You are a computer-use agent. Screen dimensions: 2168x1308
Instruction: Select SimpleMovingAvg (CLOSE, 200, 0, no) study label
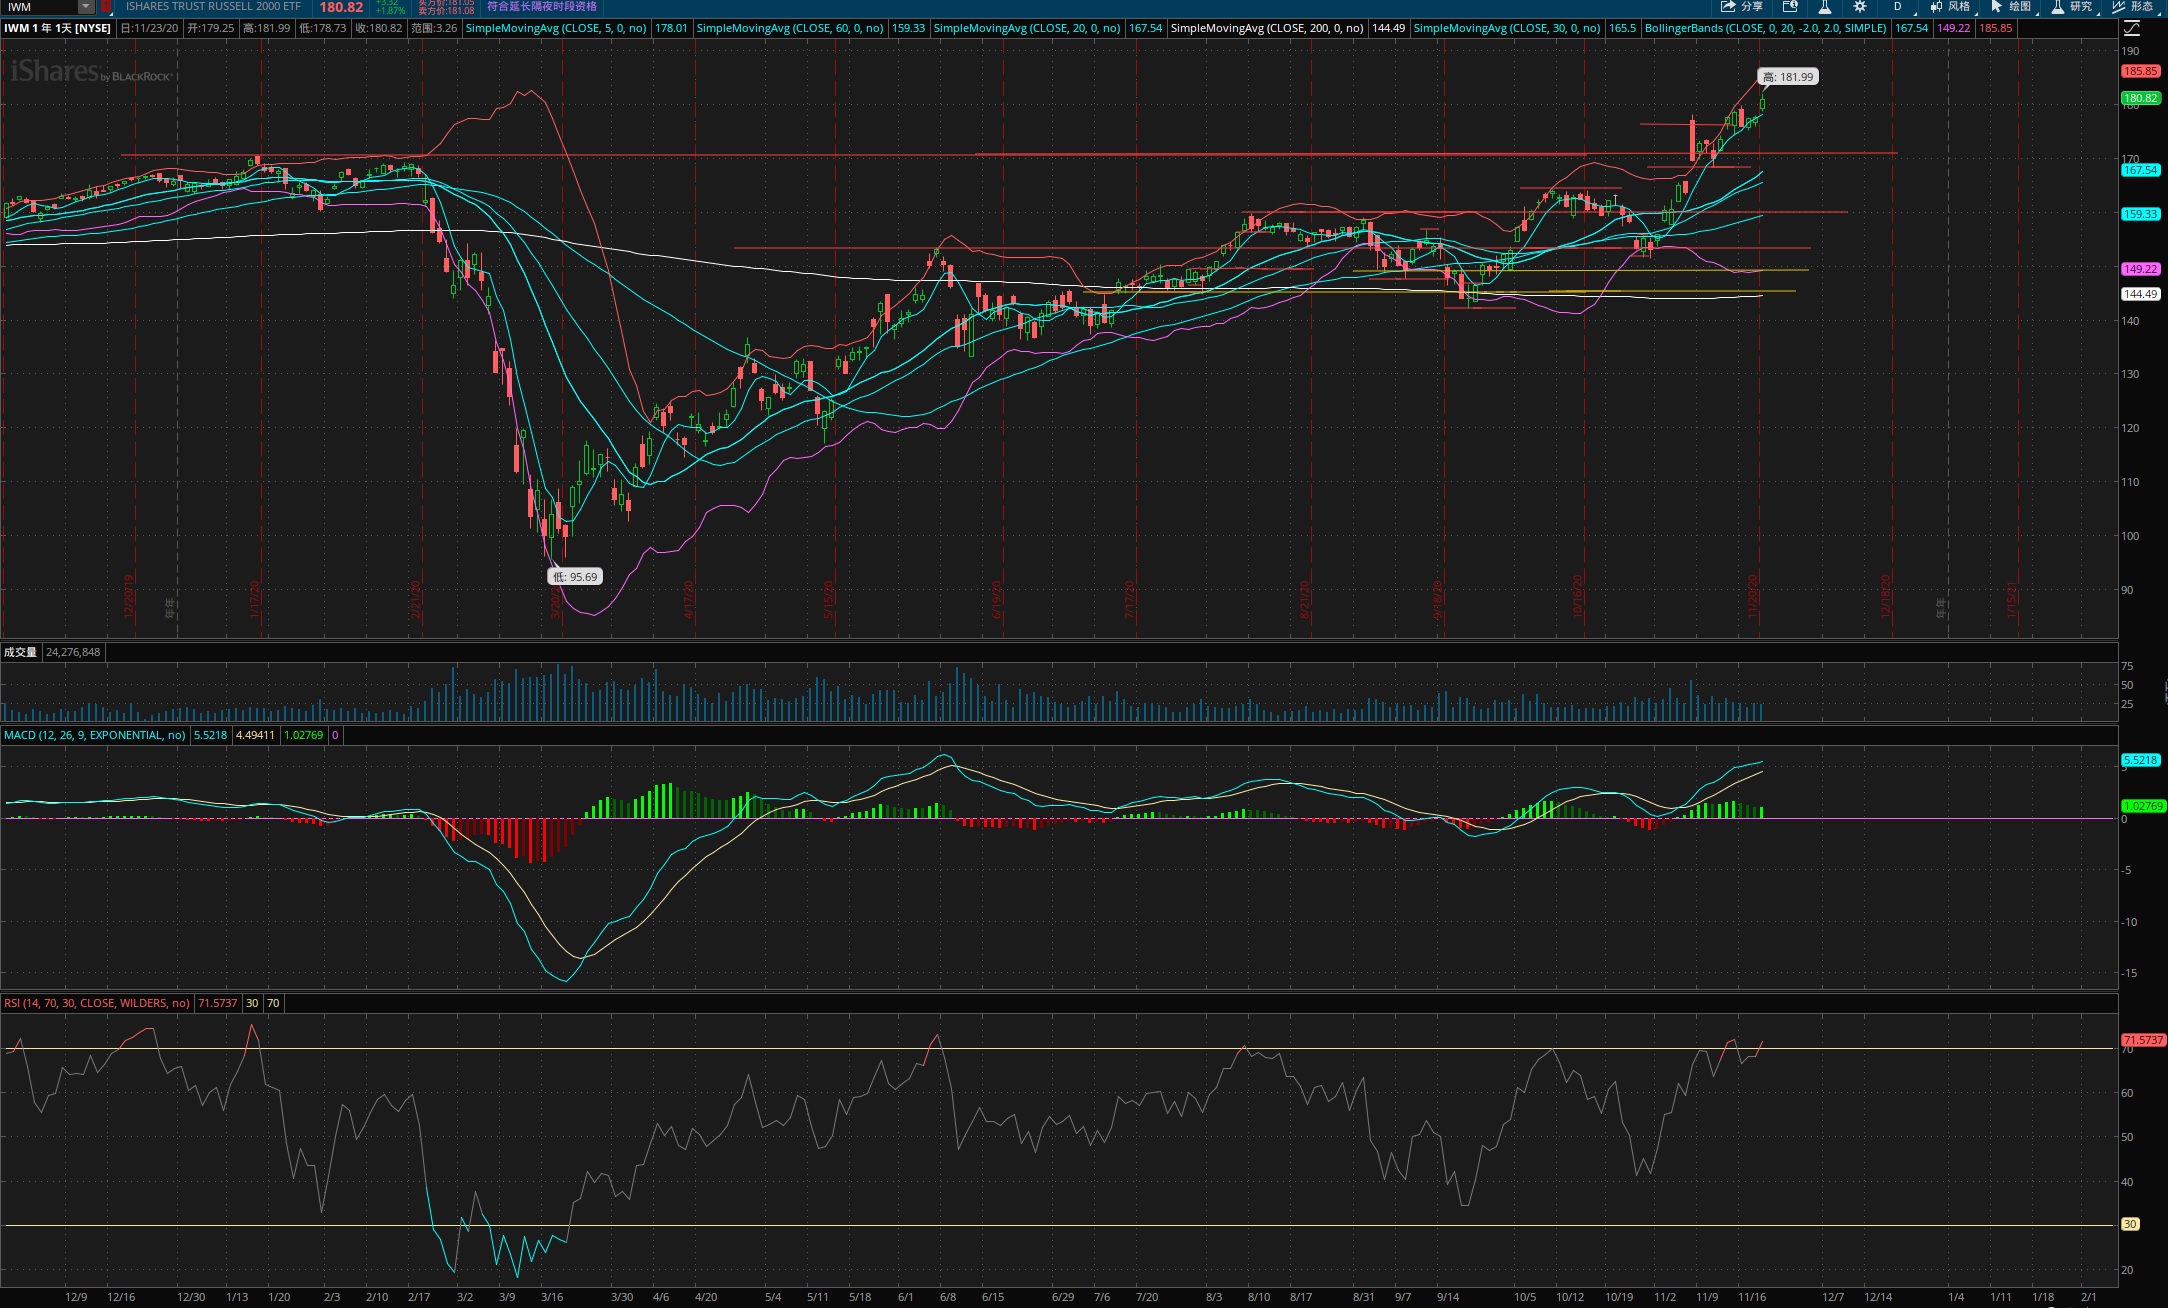1267,28
